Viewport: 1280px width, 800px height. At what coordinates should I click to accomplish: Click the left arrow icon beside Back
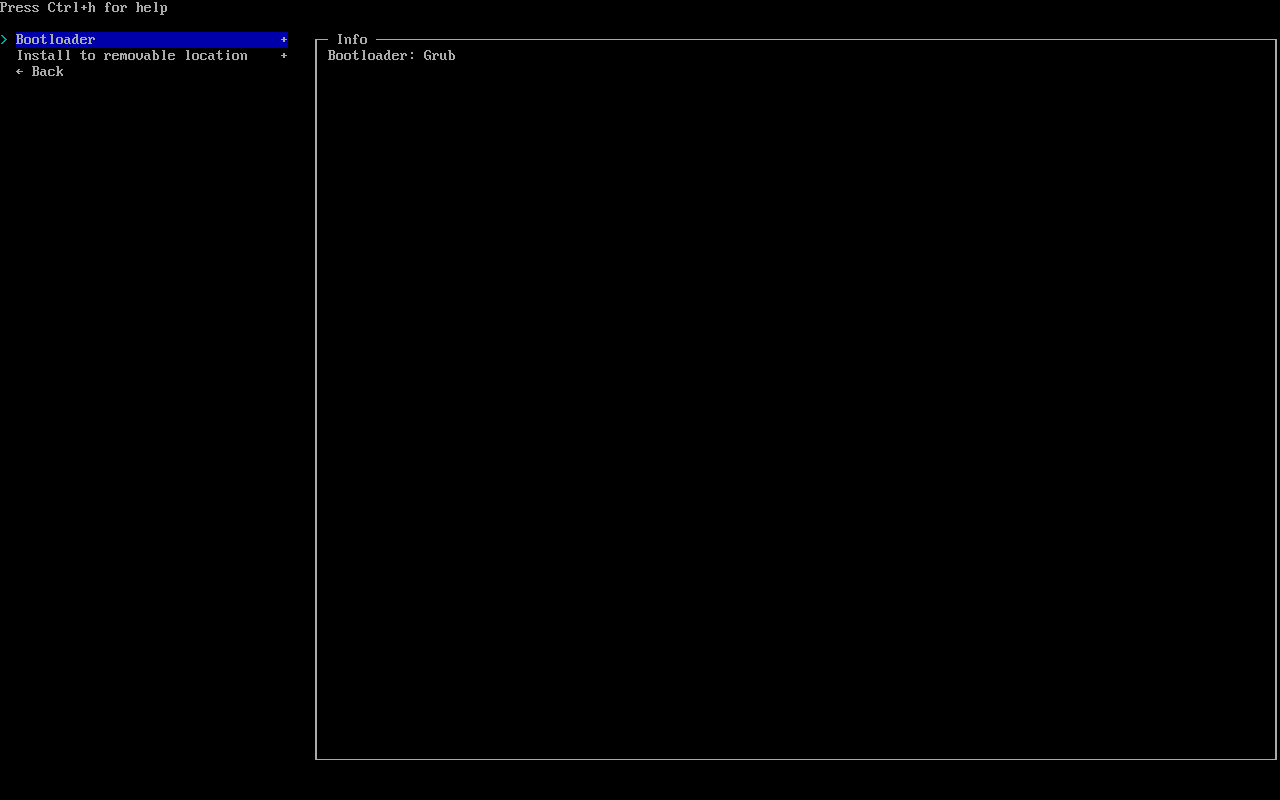coord(20,72)
